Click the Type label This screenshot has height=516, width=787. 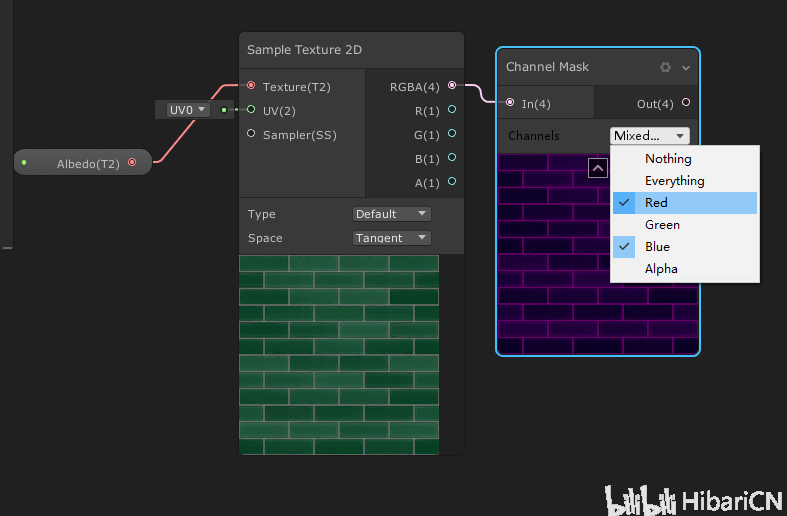tap(261, 214)
